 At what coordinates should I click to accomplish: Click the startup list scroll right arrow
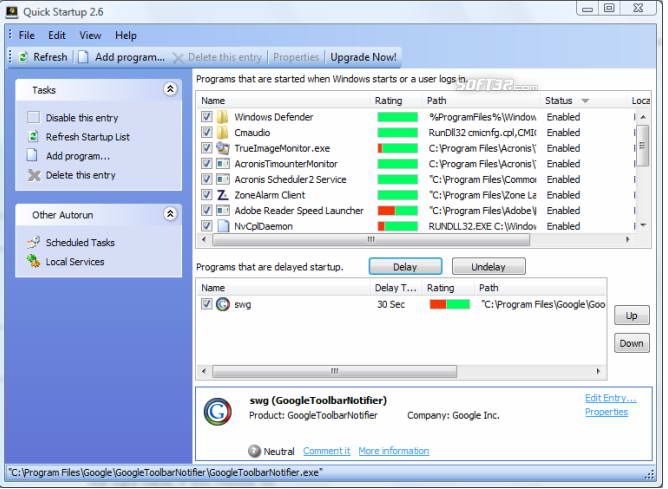pyautogui.click(x=627, y=239)
